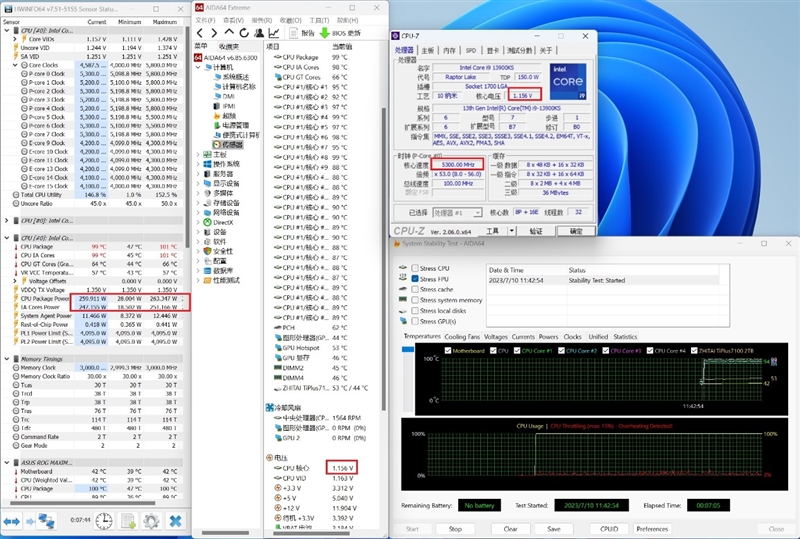
Task: Click HWiNFO double-arrow expand columns icon
Action: (12, 521)
